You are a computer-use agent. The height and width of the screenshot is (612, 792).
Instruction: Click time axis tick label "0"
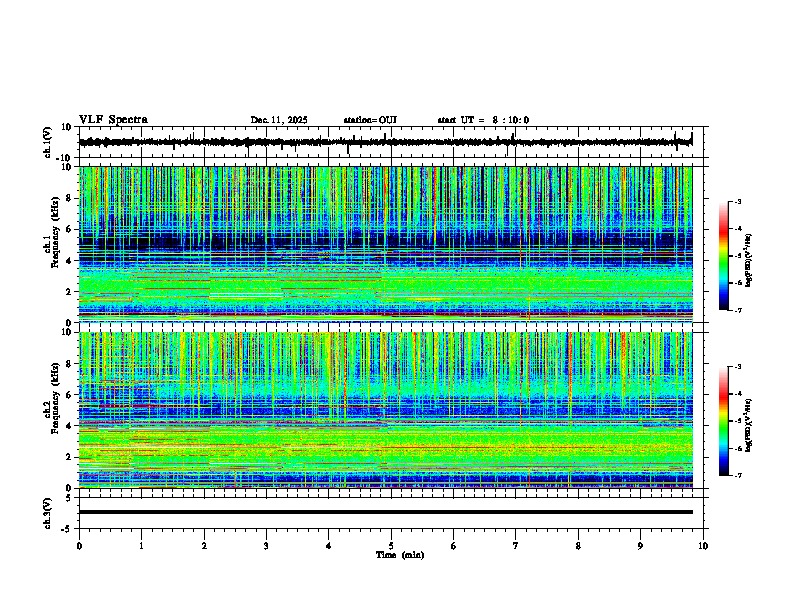click(x=79, y=546)
